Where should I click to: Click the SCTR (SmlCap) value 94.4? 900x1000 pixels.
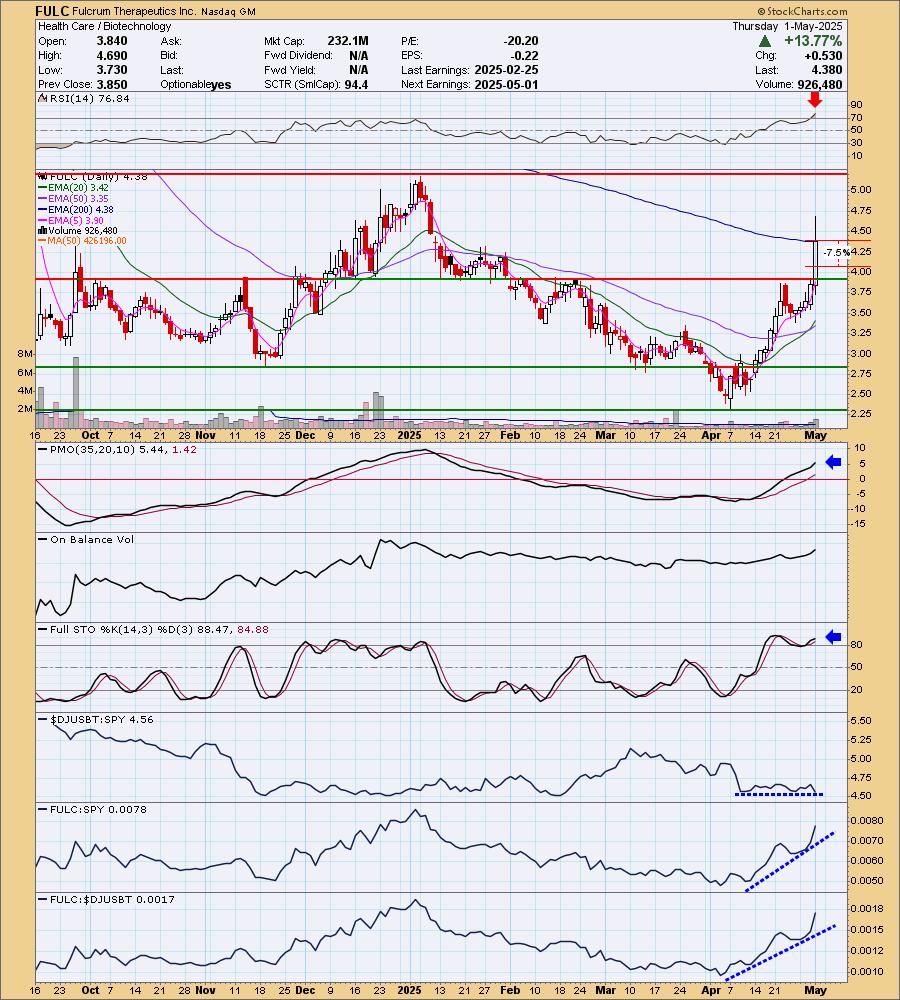356,85
